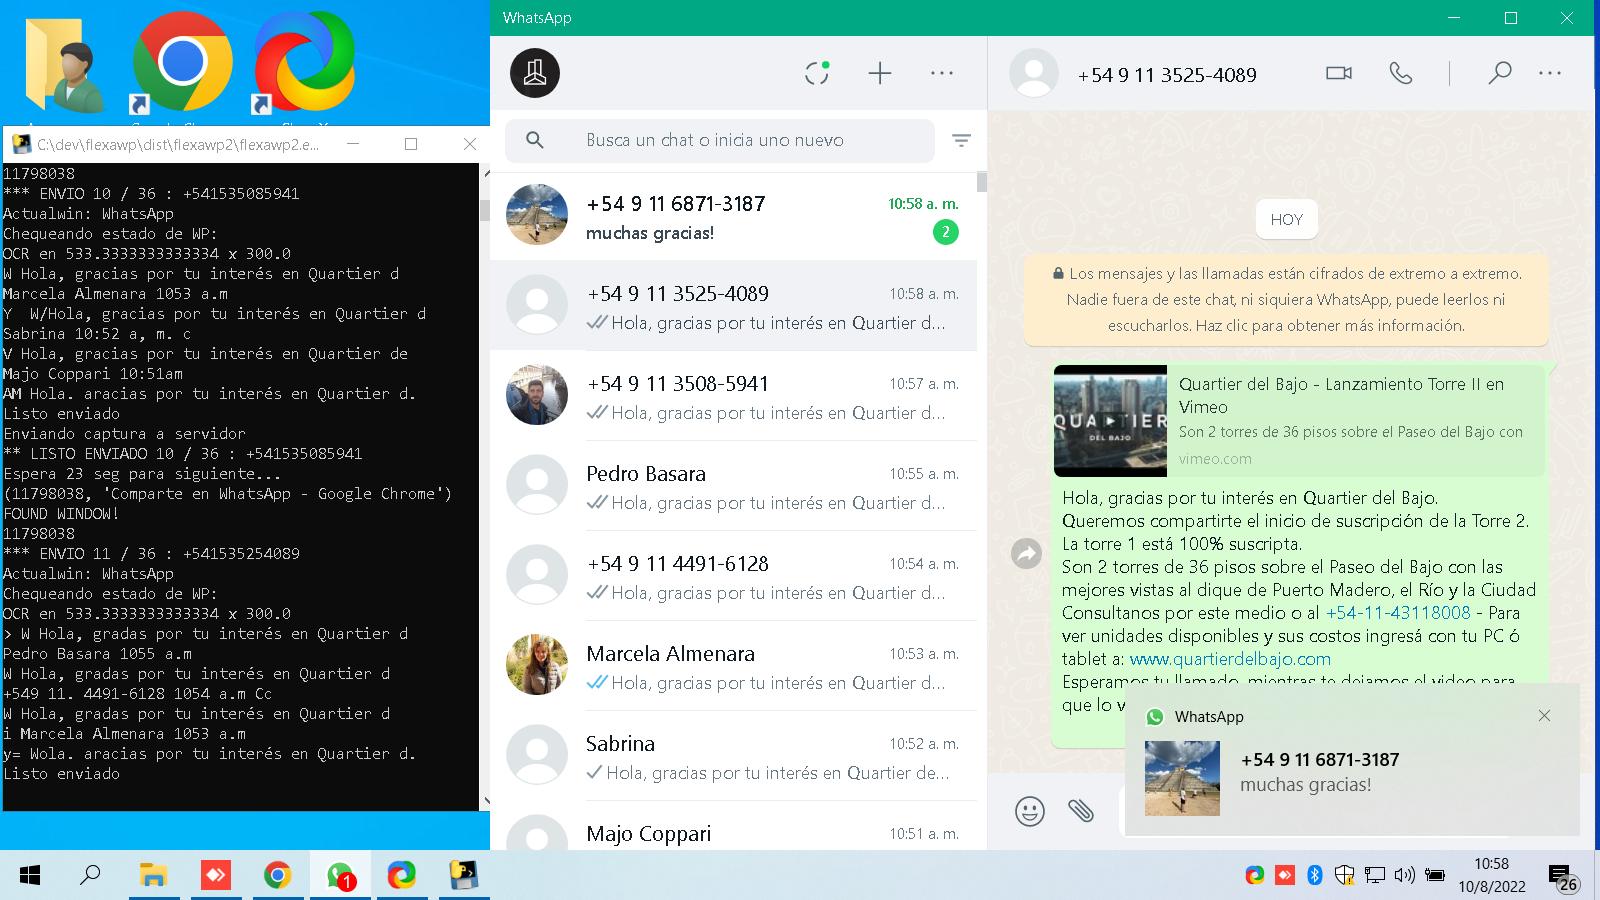Screen dimensions: 1600x900
Task: Click the phone link +54-11-43118008
Action: point(1398,613)
